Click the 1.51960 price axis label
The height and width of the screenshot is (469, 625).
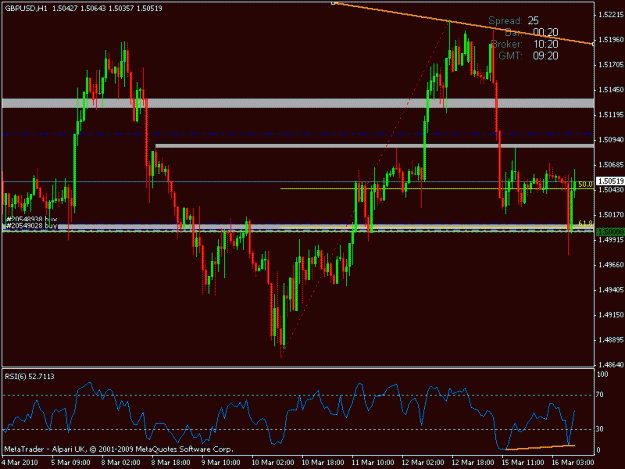click(x=610, y=40)
